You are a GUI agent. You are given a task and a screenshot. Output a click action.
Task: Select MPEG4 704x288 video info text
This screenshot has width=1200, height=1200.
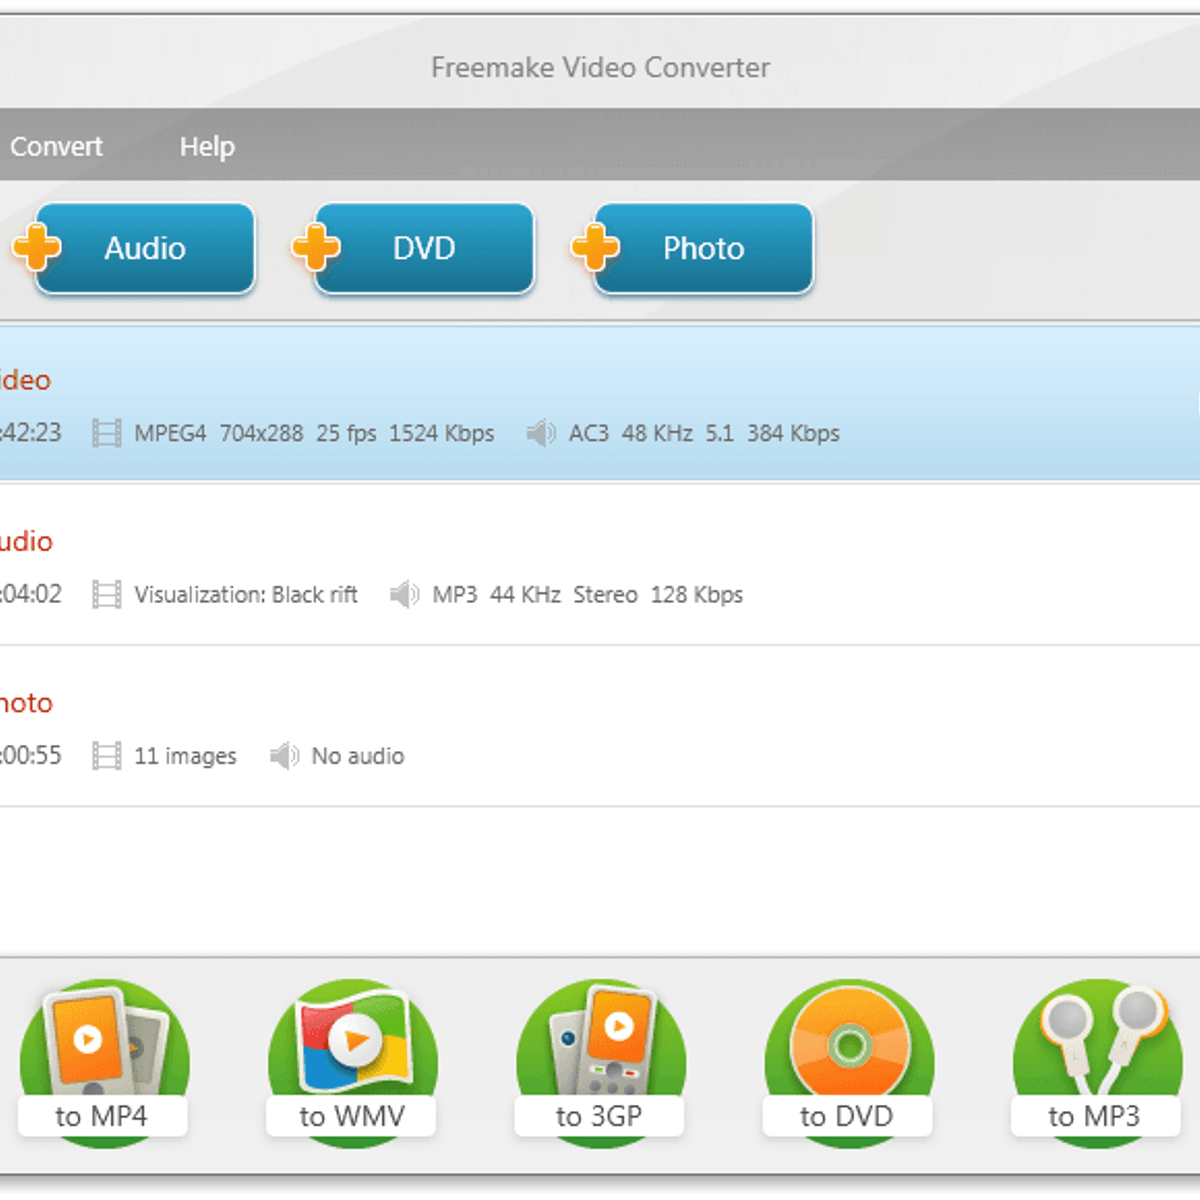click(314, 433)
